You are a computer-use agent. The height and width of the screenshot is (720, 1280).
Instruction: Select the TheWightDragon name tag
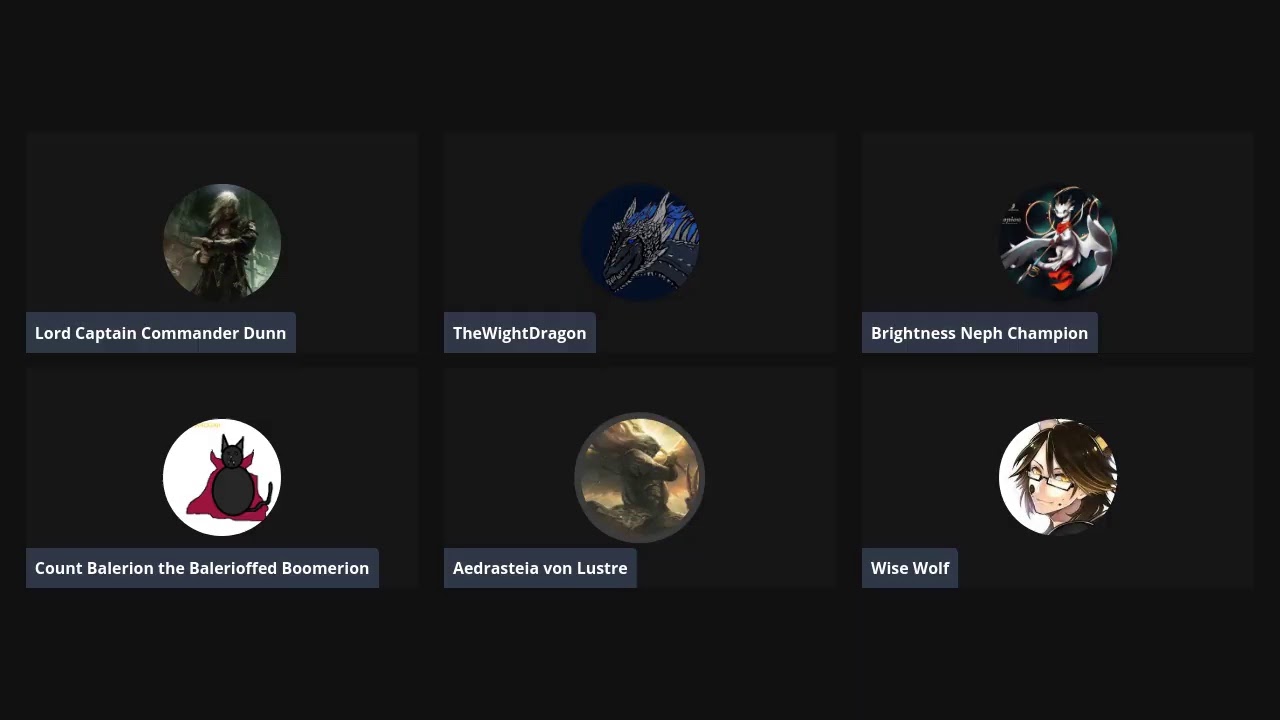pos(520,333)
